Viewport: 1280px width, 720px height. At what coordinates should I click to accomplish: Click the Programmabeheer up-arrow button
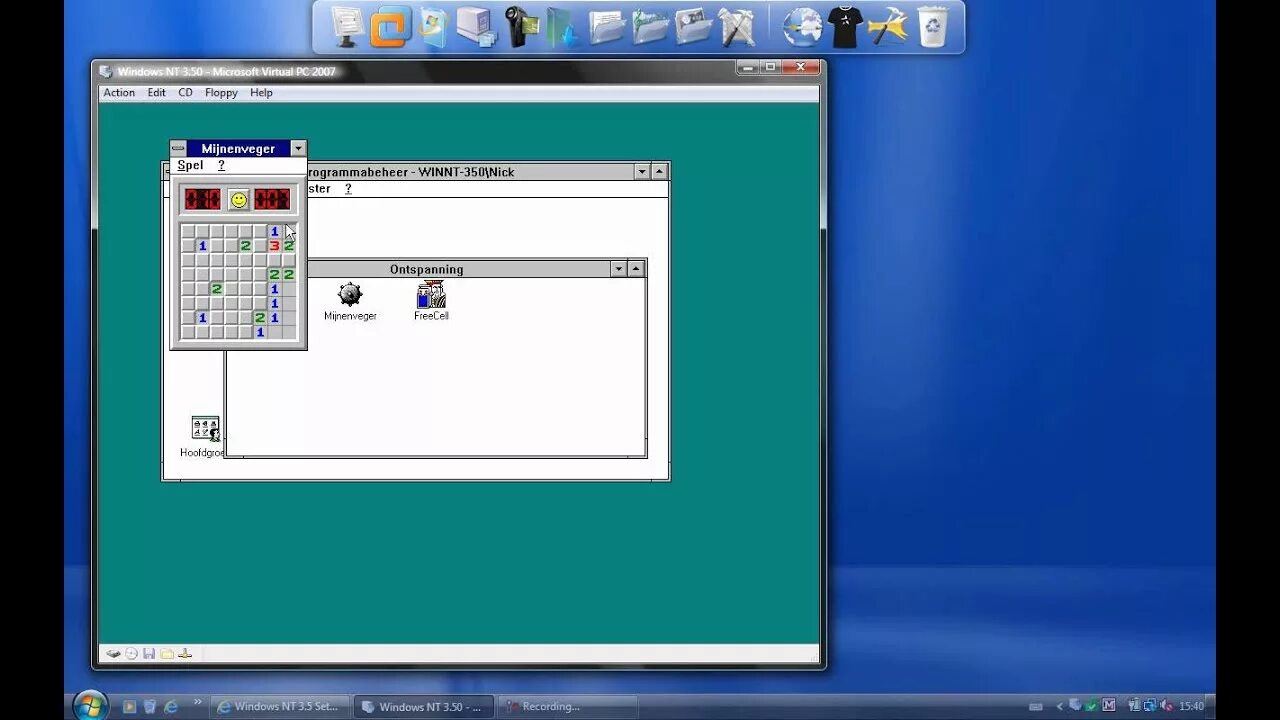point(659,172)
